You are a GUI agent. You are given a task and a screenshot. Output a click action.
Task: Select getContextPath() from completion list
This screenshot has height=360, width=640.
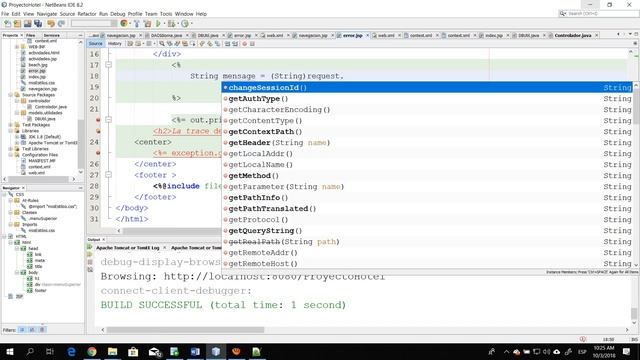pyautogui.click(x=427, y=131)
